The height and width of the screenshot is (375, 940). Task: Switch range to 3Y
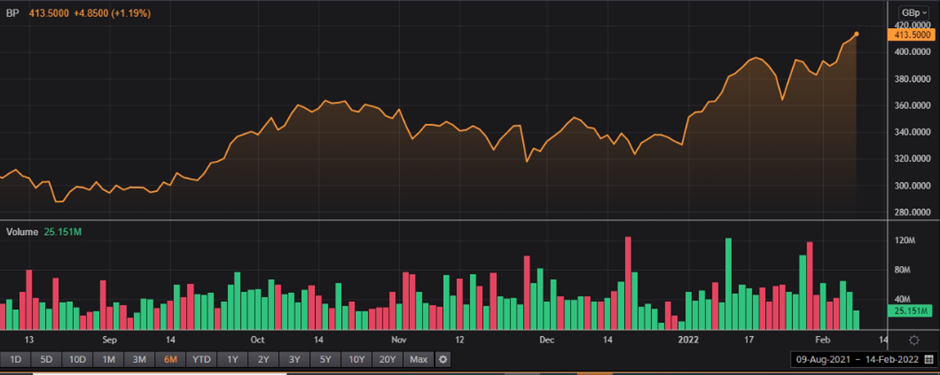coord(294,359)
